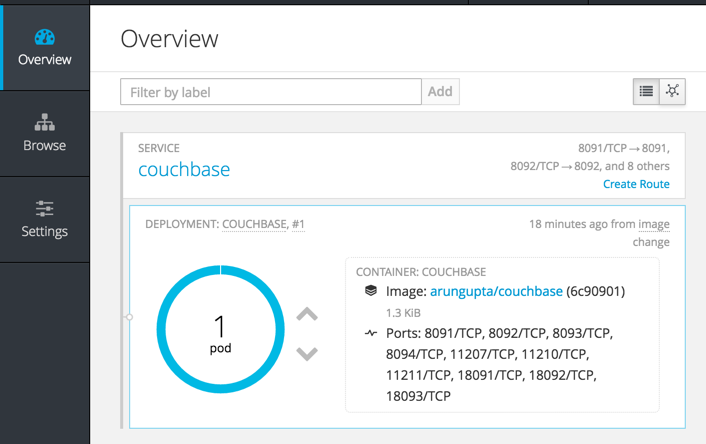706x444 pixels.
Task: Click the ports activity icon
Action: tap(370, 332)
